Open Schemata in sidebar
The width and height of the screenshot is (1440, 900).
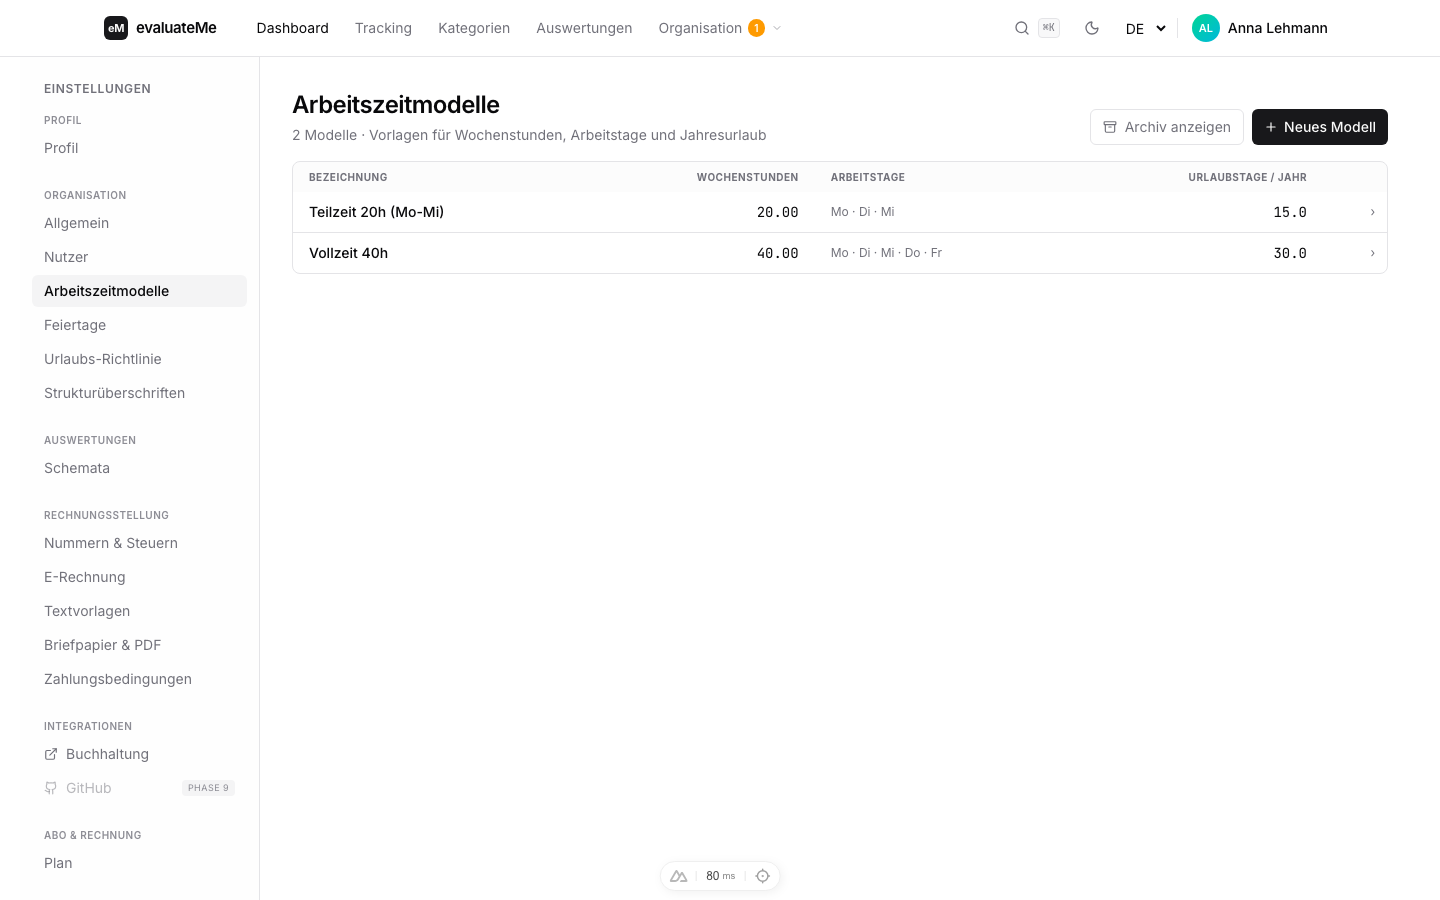[x=139, y=468]
